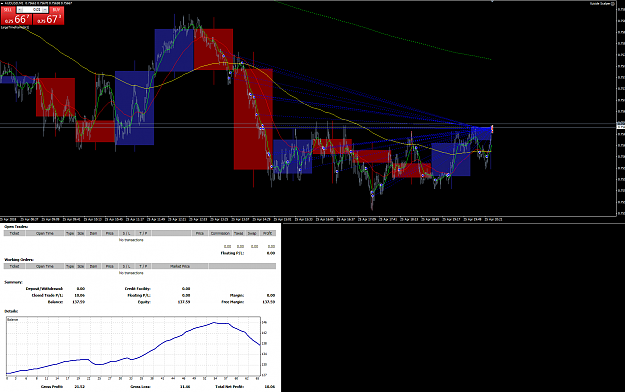Click the buy price panel showing 67
Image resolution: width=625 pixels, height=392 pixels.
49,19
